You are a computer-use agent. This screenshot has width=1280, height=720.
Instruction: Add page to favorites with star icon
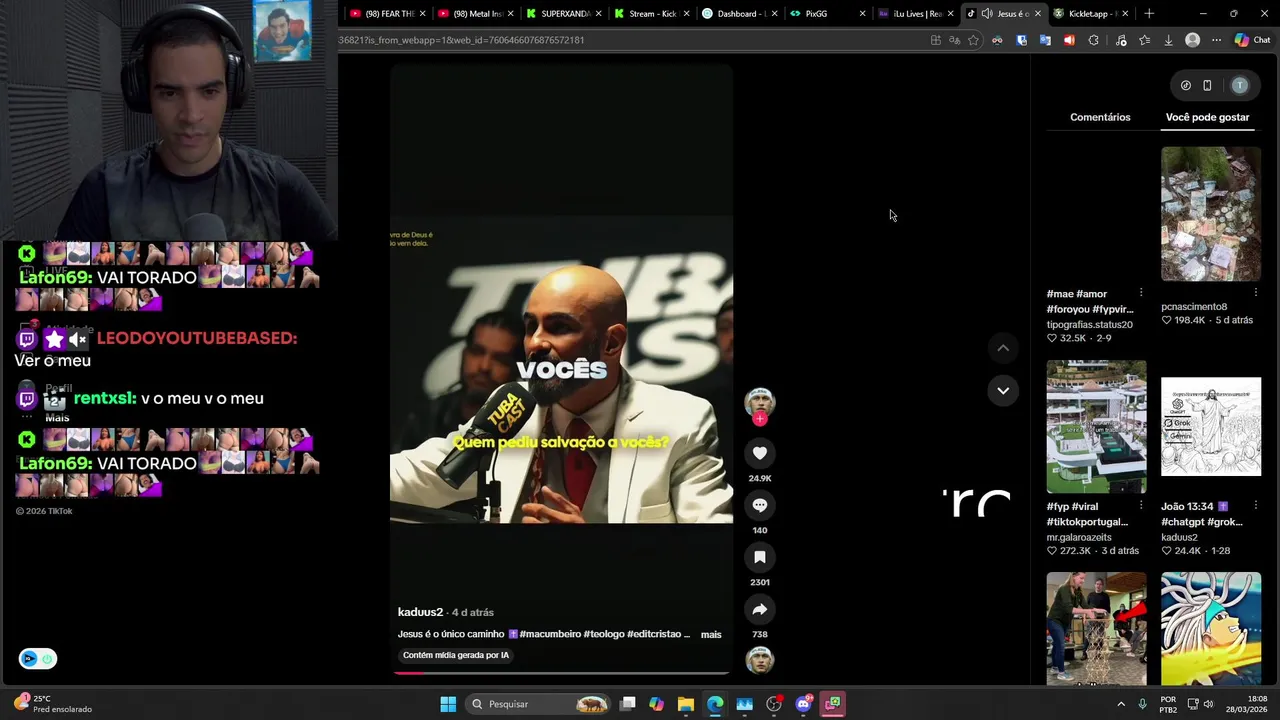pyautogui.click(x=973, y=40)
